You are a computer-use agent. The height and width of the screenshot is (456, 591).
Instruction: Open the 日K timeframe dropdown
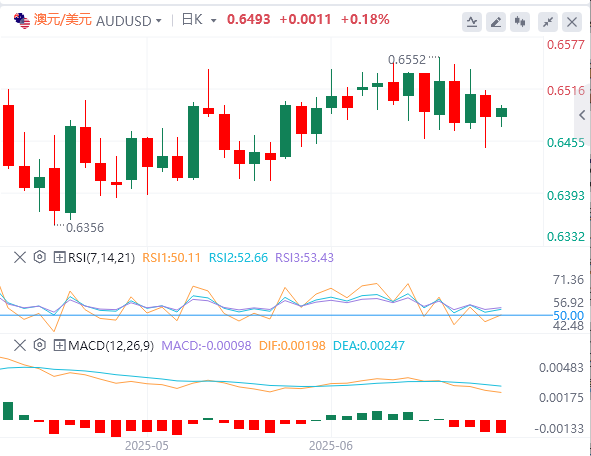click(199, 20)
